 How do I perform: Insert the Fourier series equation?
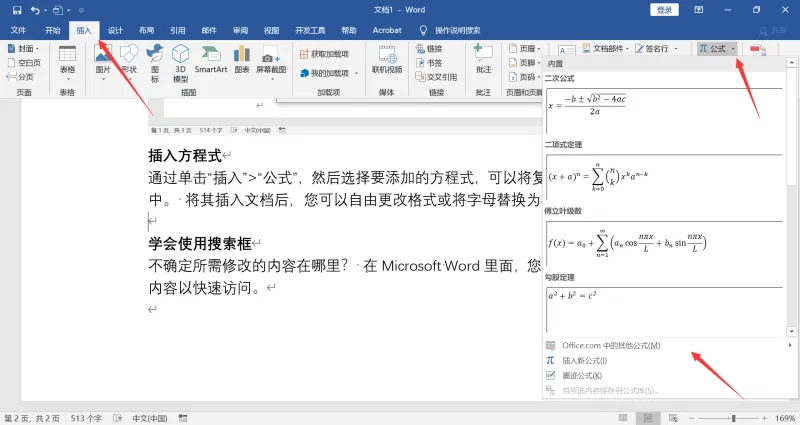[664, 243]
